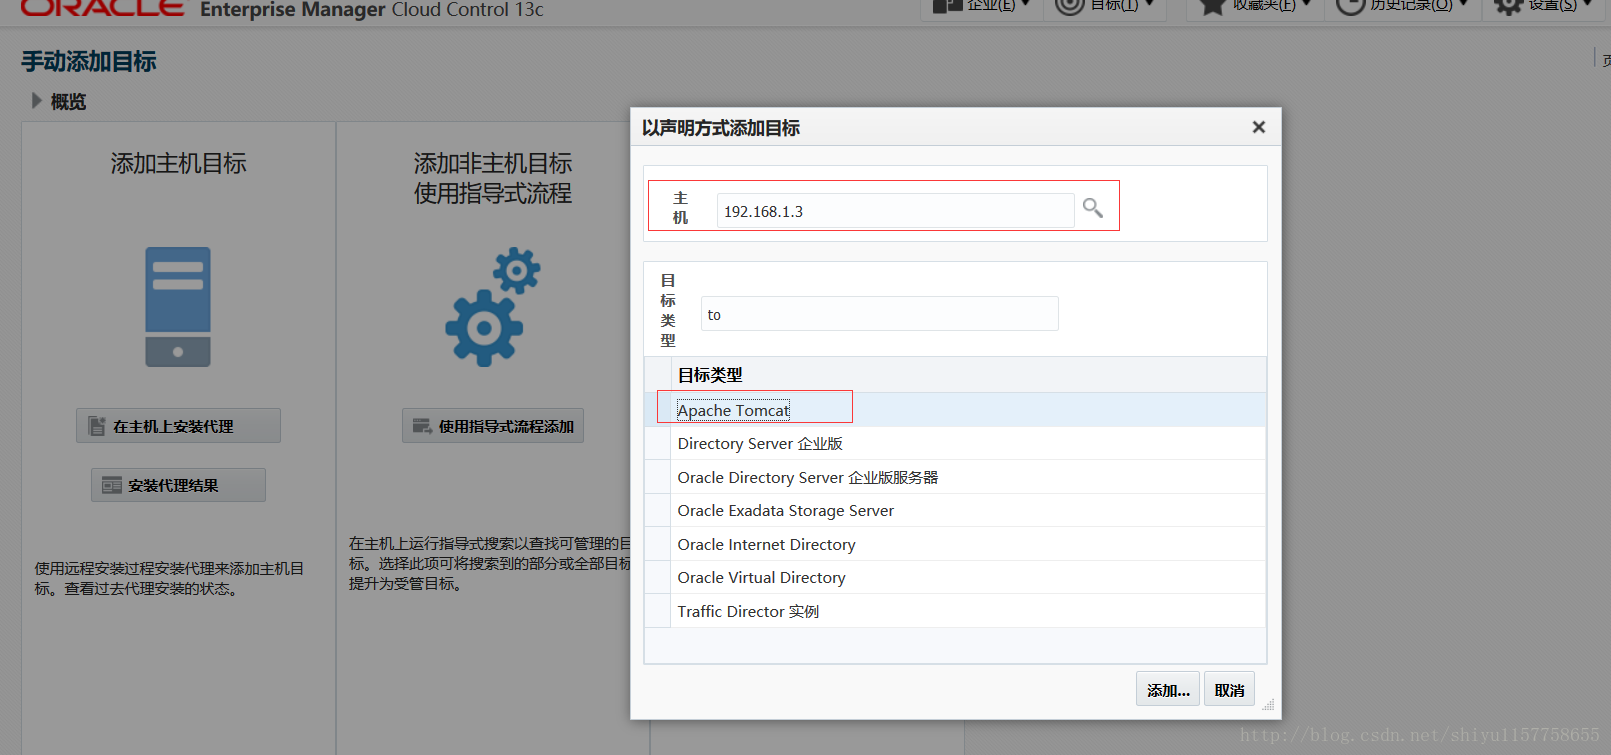Click the blue gears guided-process icon

coord(493,307)
